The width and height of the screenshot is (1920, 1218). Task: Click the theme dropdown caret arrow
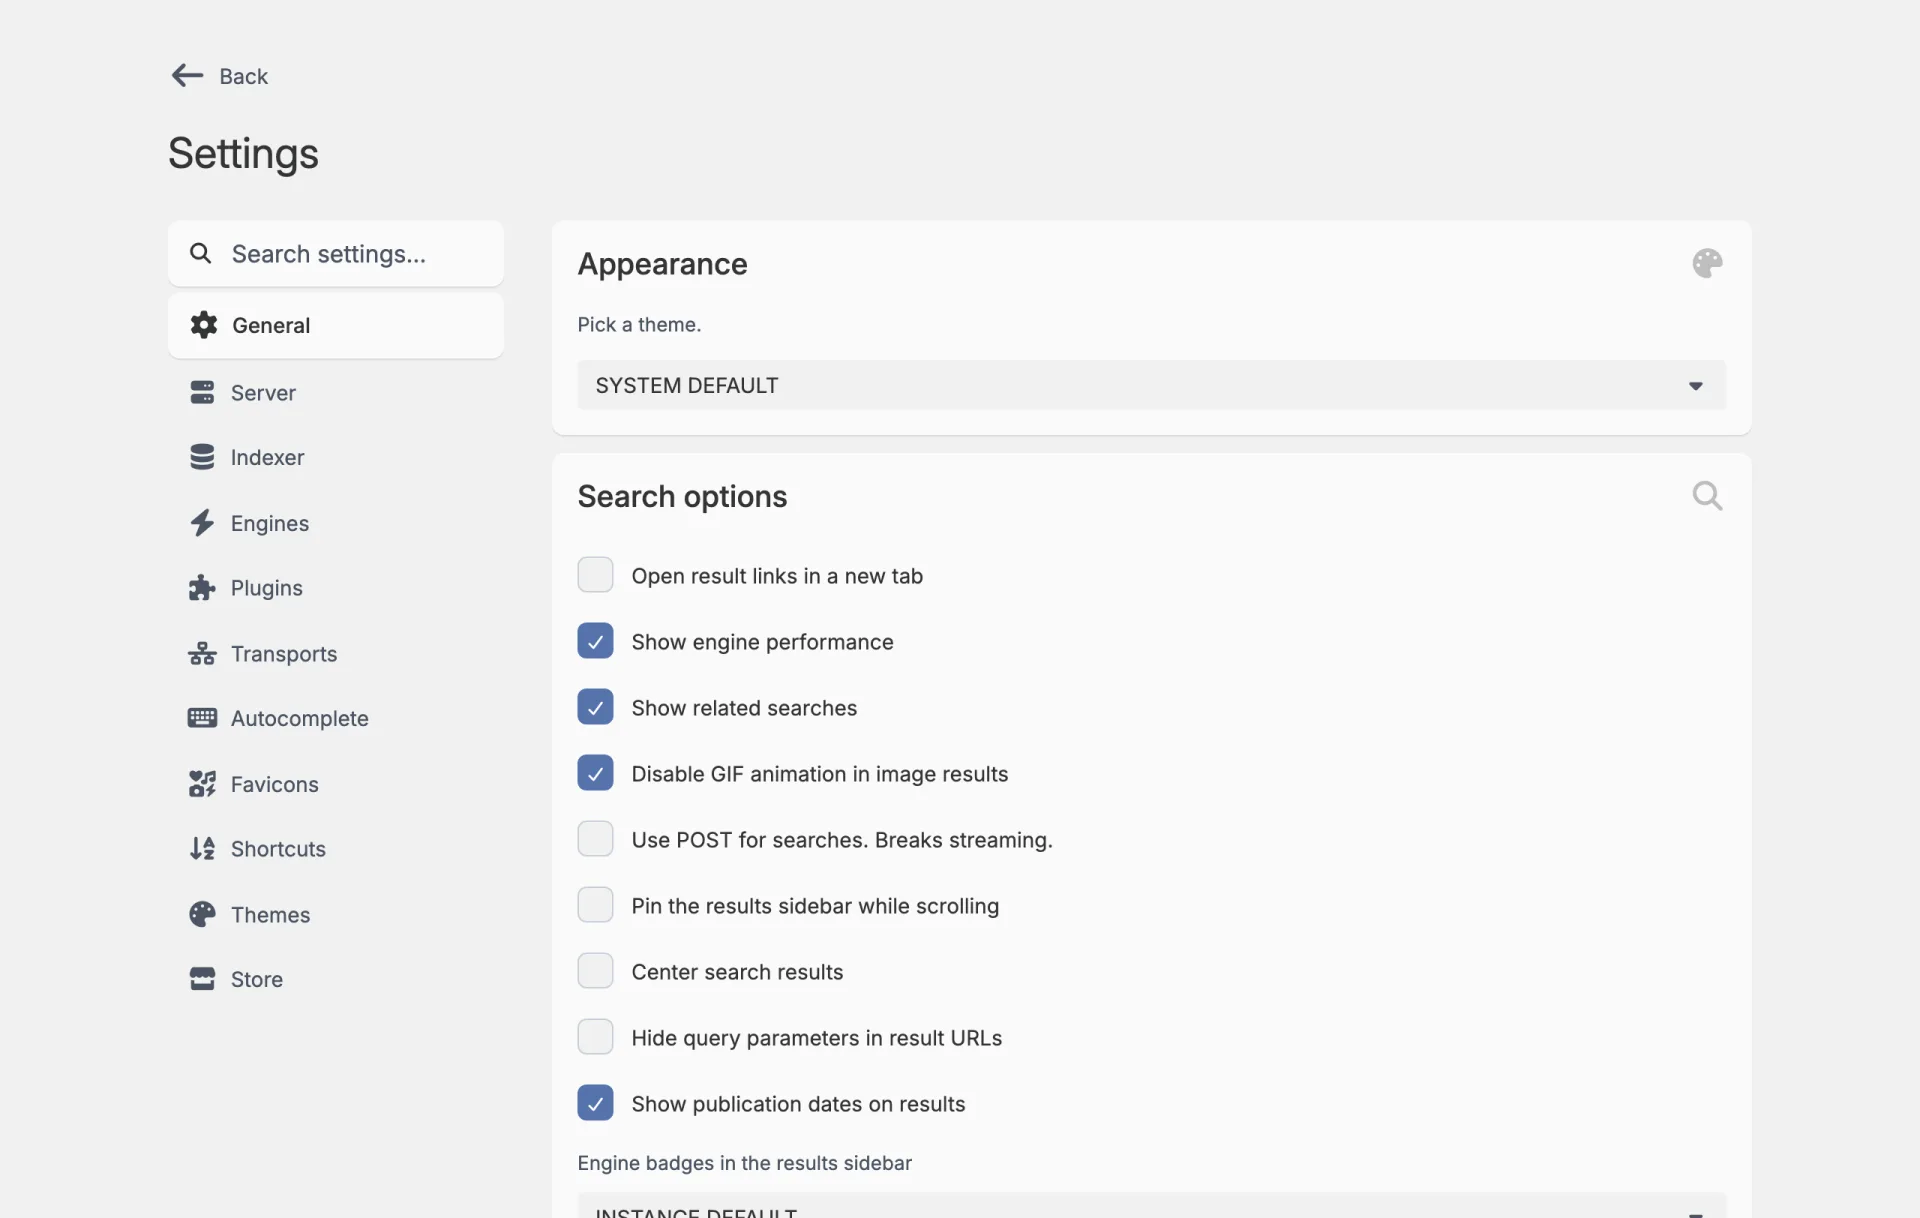(x=1695, y=386)
